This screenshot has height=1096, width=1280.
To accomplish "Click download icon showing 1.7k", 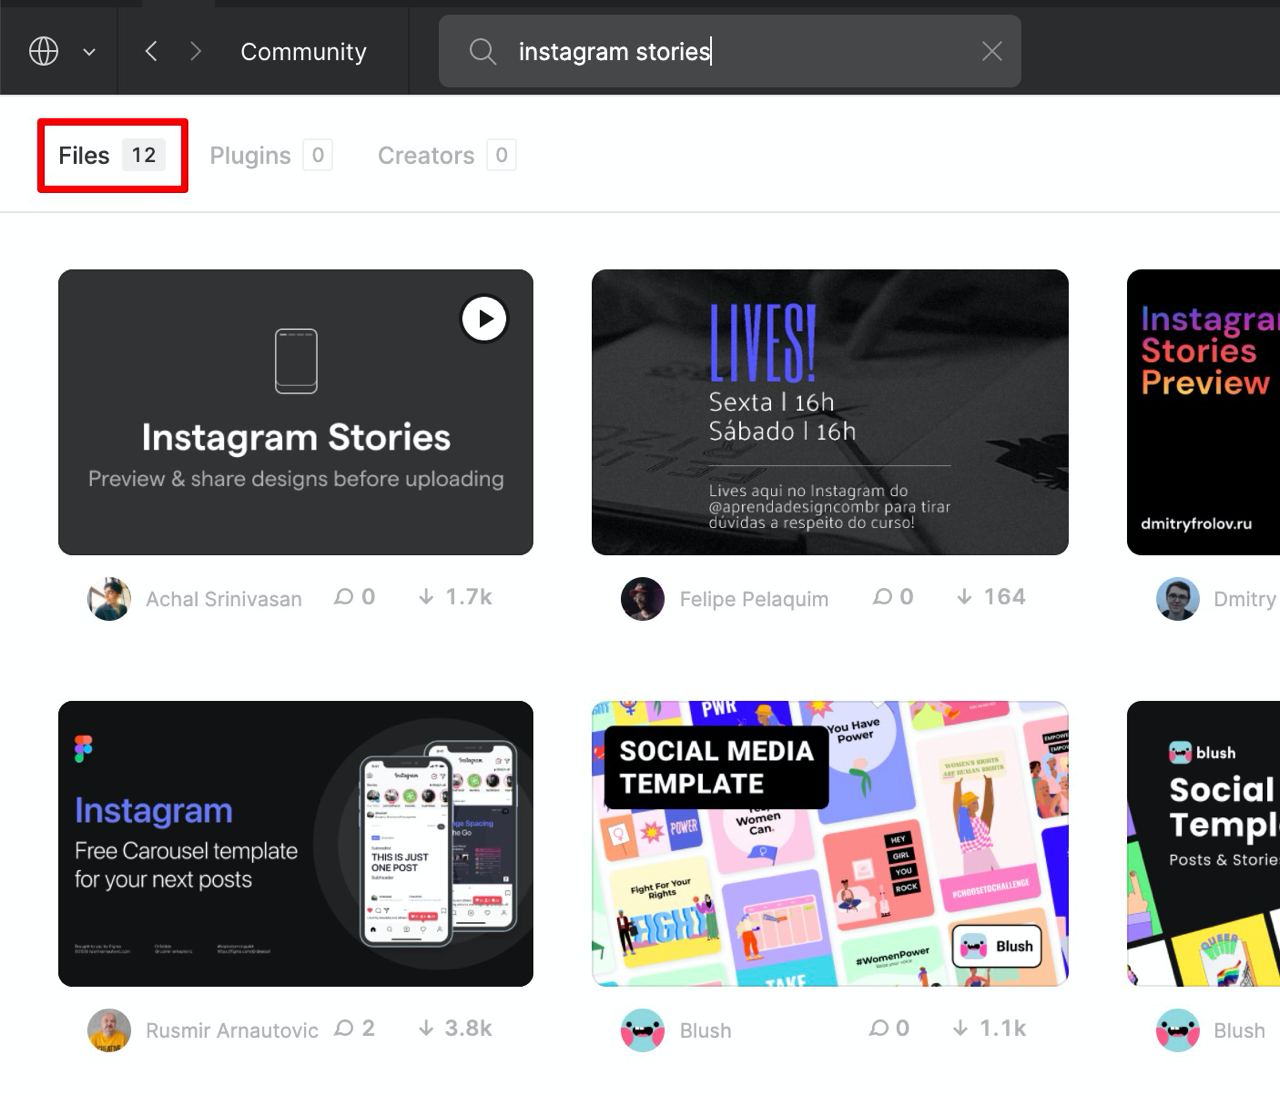I will click(x=426, y=597).
